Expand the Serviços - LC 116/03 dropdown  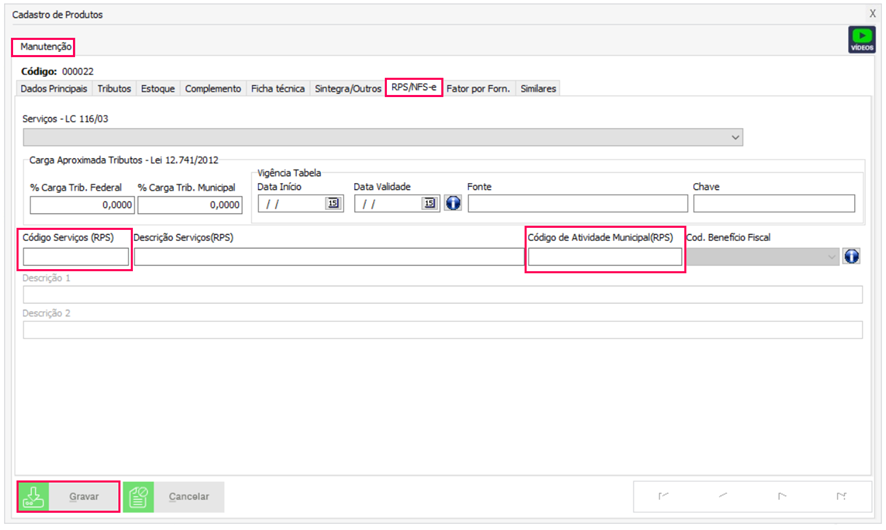click(x=736, y=137)
